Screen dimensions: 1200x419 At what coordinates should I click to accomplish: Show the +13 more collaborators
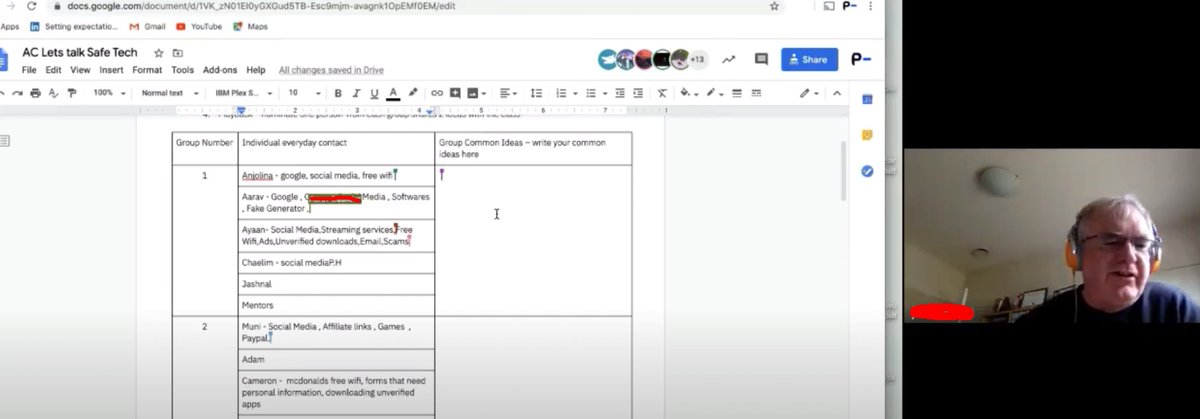(698, 59)
